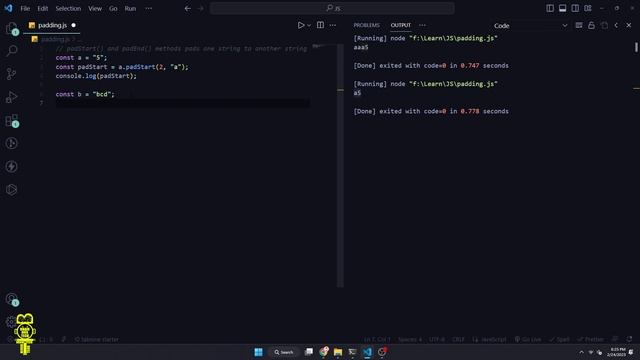Viewport: 640px width, 360px height.
Task: Click Prettier in the status bar
Action: pyautogui.click(x=590, y=340)
